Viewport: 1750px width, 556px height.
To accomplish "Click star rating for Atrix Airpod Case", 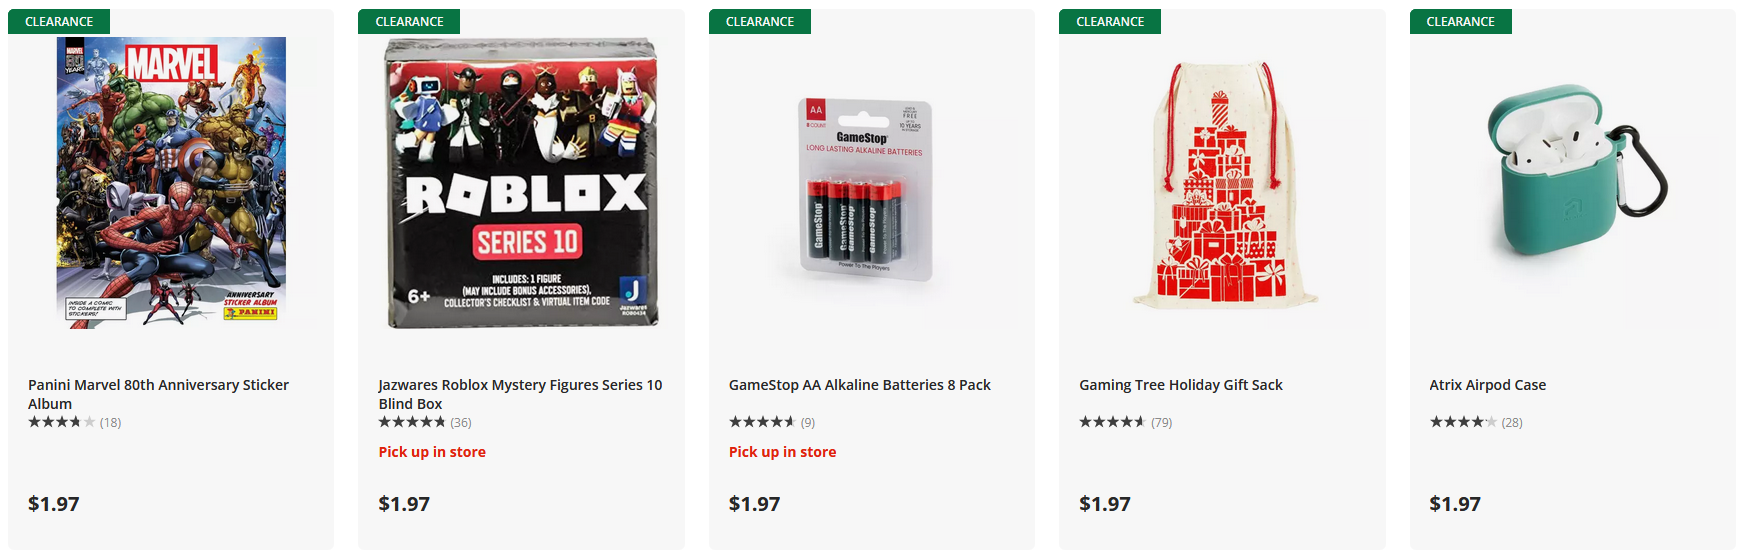I will (x=1463, y=422).
